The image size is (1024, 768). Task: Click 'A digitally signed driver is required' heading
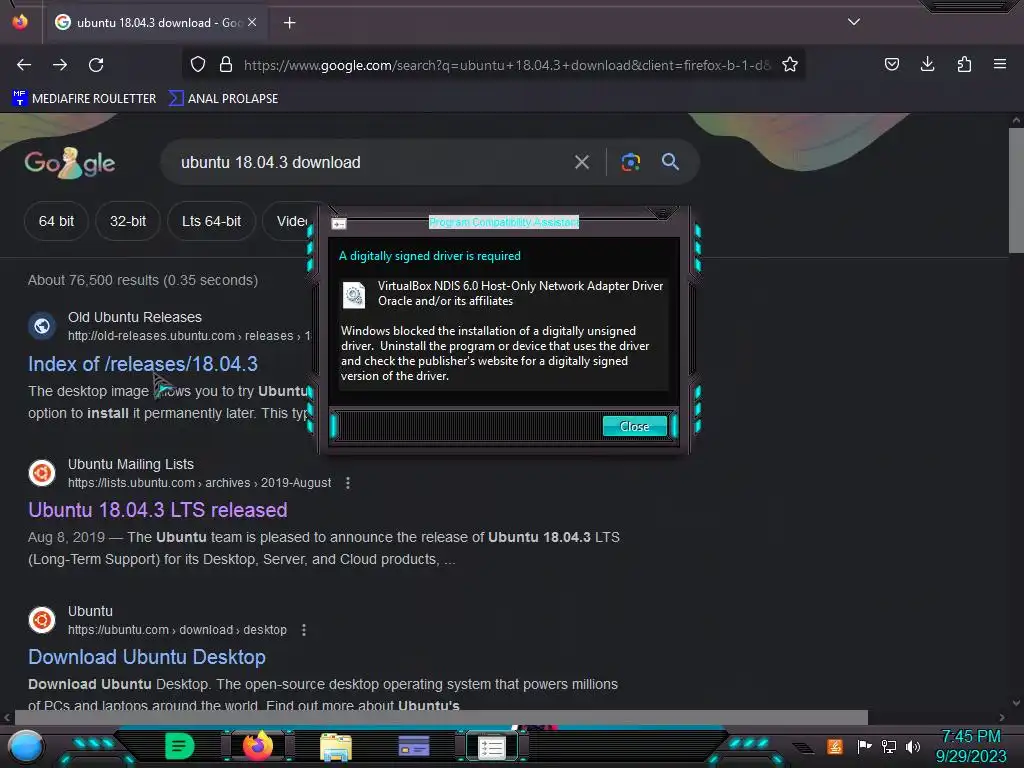[430, 256]
